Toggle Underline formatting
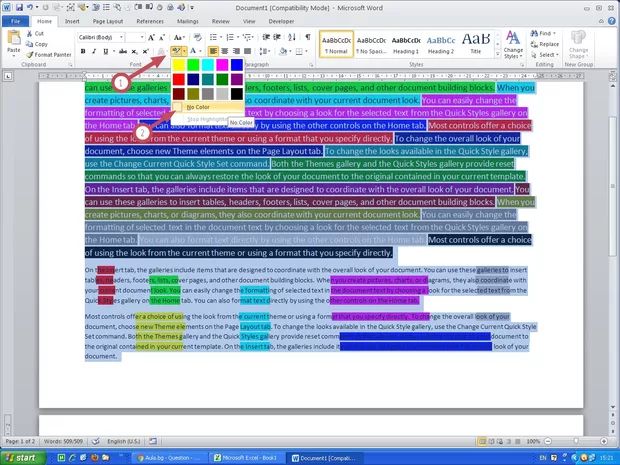This screenshot has height=465, width=620. click(x=106, y=51)
